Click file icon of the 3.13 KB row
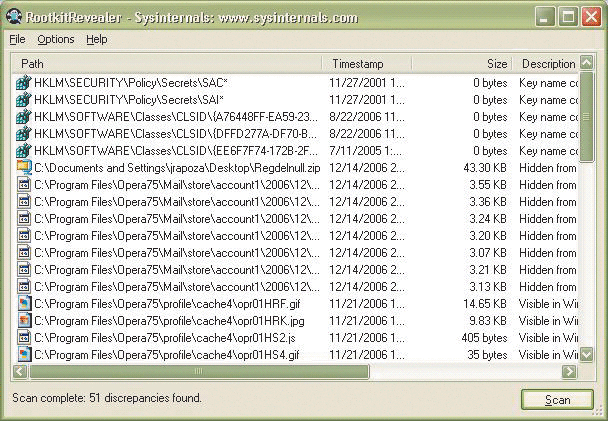The height and width of the screenshot is (421, 608). [x=24, y=287]
